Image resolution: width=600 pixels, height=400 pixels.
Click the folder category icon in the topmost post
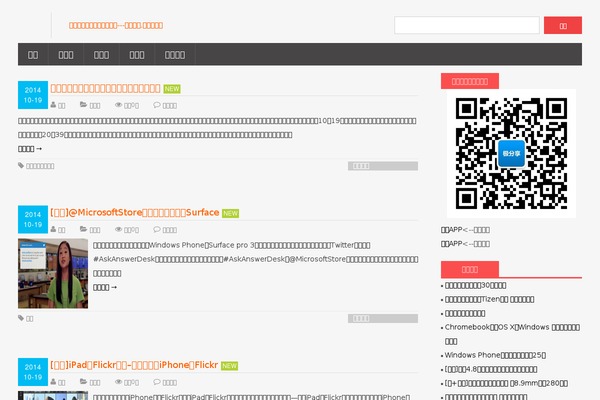[83, 105]
